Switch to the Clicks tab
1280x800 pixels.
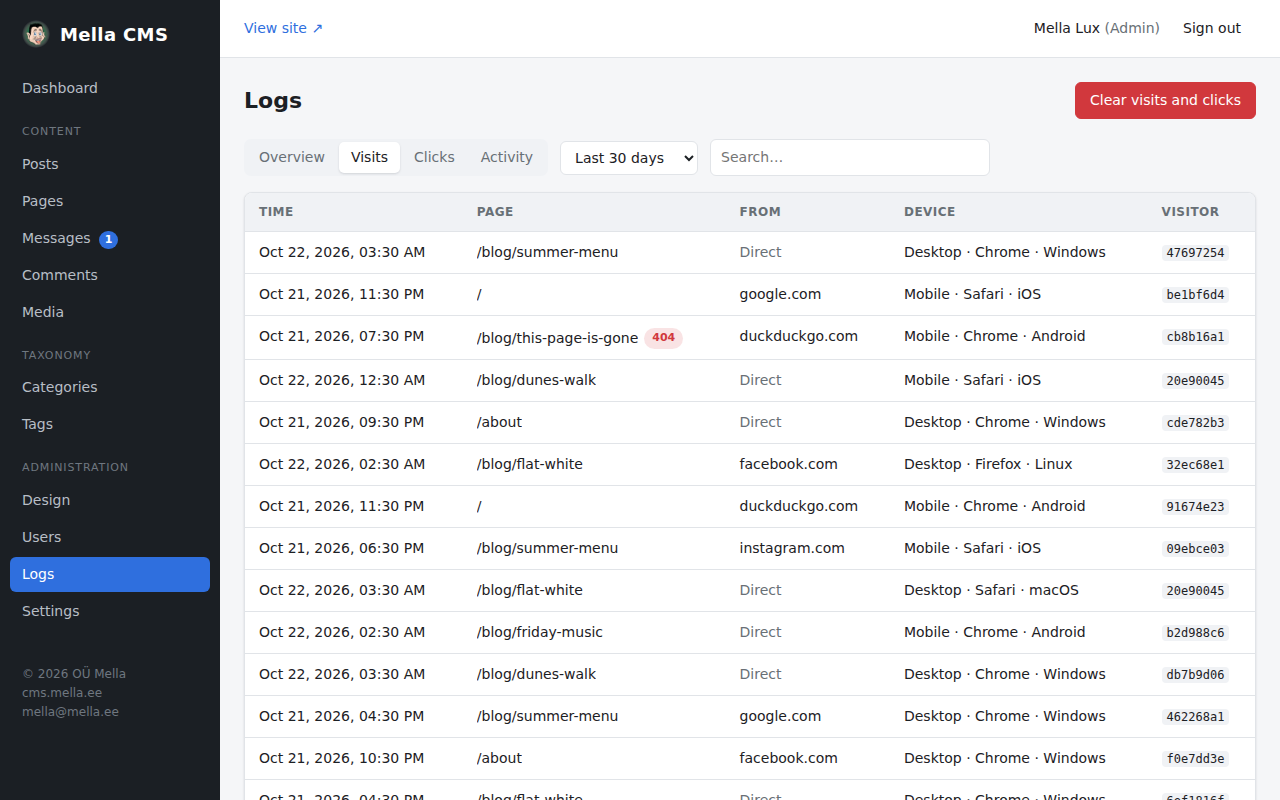click(434, 157)
